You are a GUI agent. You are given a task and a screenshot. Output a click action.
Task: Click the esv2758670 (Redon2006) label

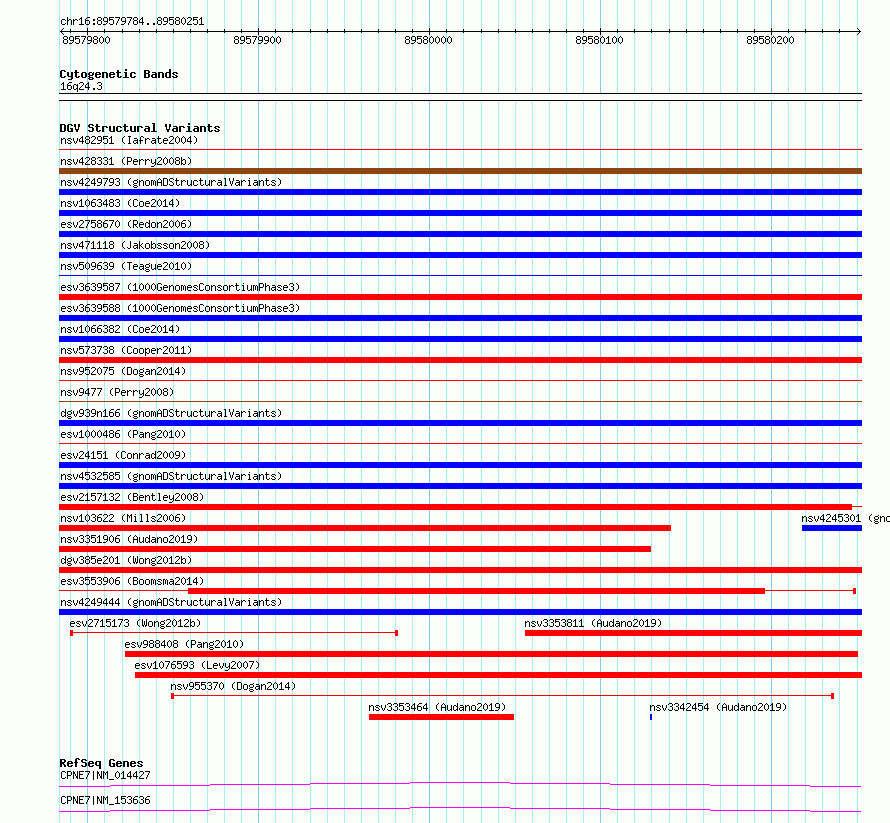[x=126, y=224]
